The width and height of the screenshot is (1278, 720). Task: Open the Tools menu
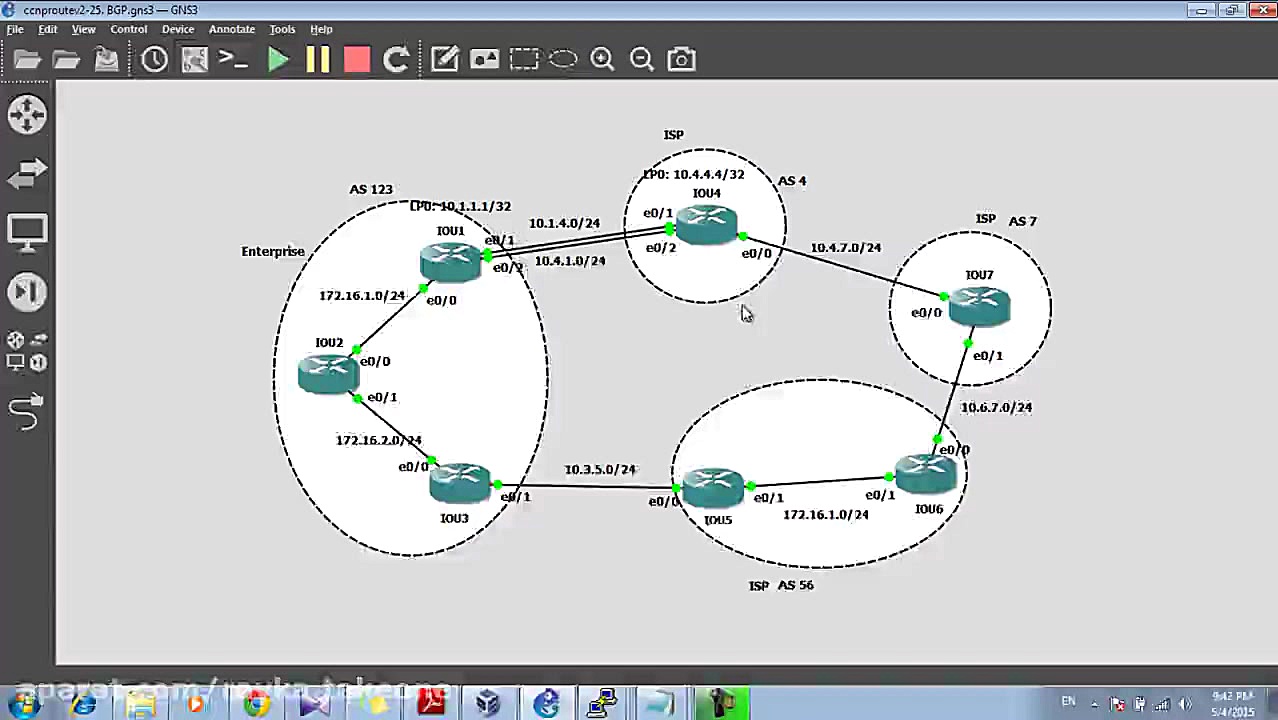282,29
